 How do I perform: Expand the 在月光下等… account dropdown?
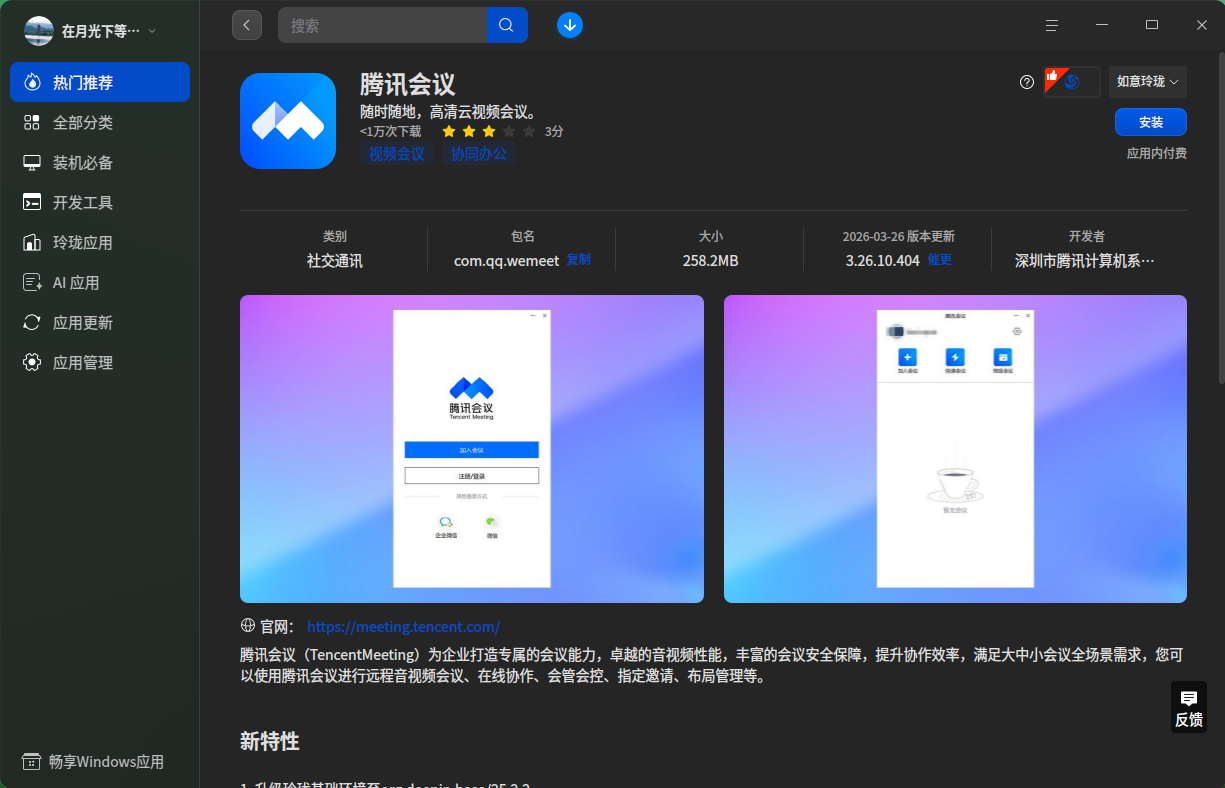[x=109, y=31]
